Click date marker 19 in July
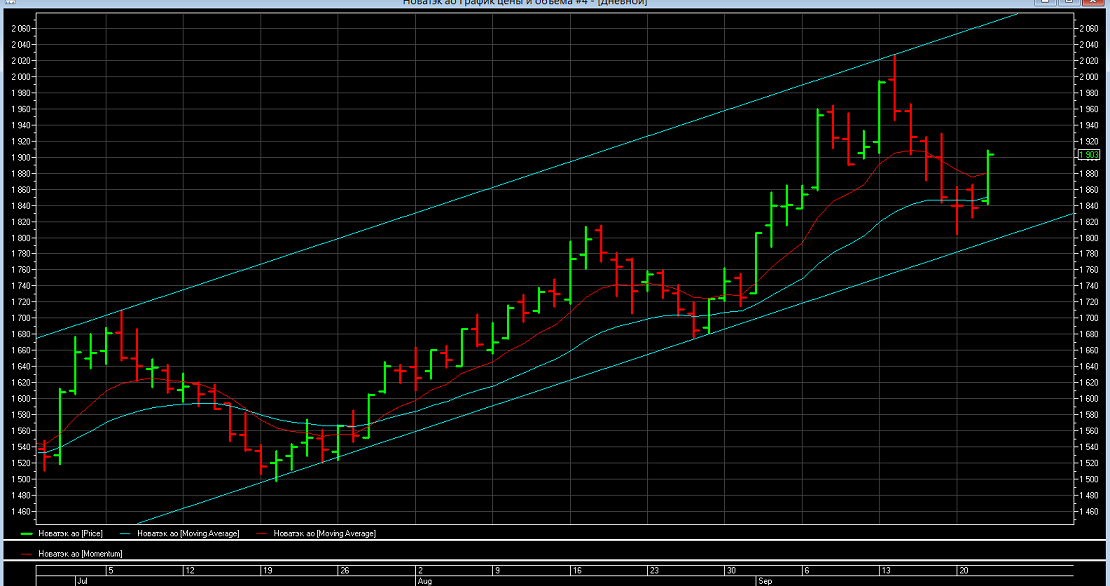 coord(266,570)
